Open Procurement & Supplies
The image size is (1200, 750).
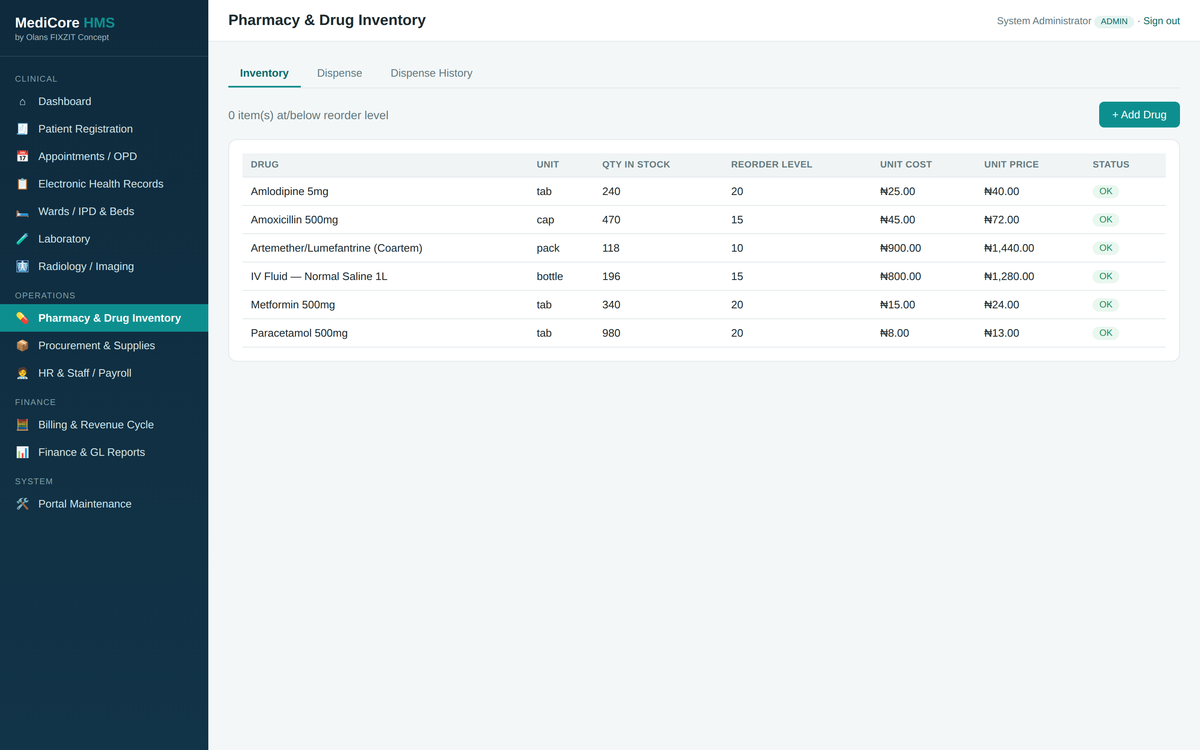click(x=104, y=345)
